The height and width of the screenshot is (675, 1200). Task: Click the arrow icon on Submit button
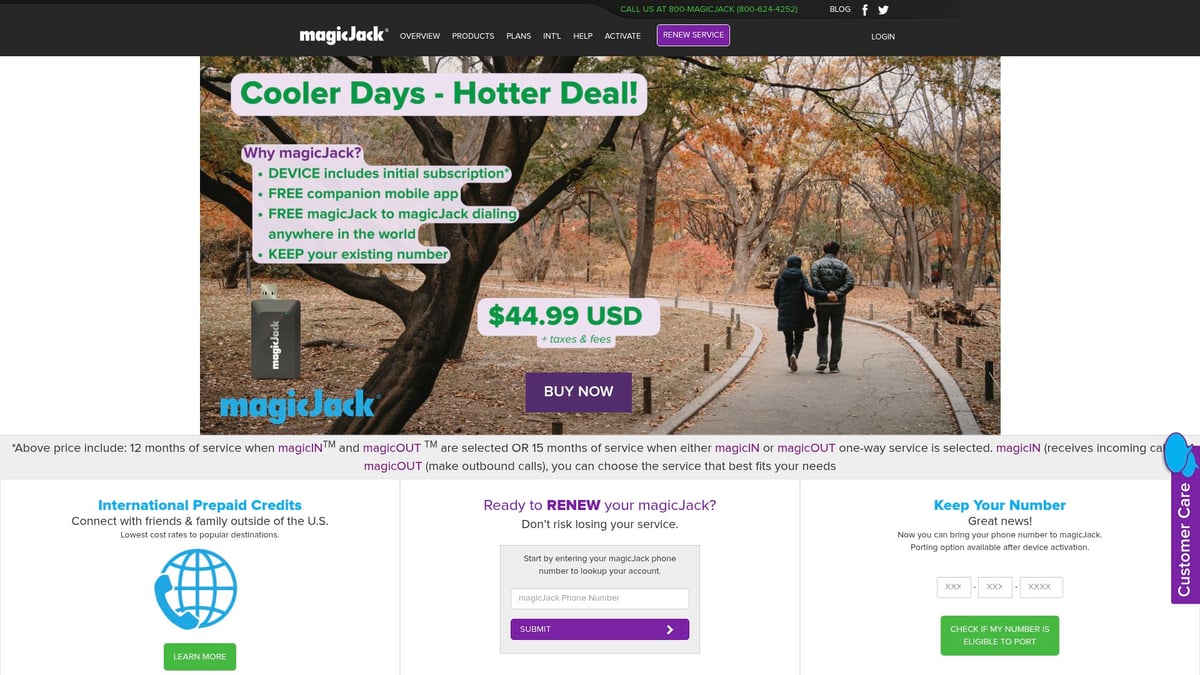pos(670,630)
